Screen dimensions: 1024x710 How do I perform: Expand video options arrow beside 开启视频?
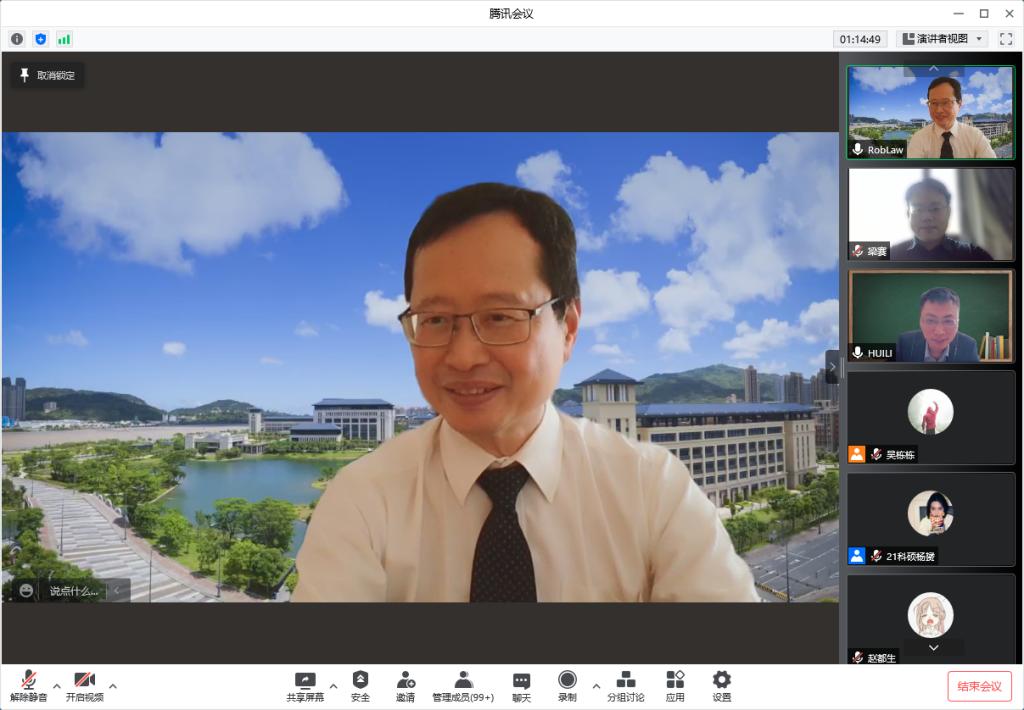point(113,686)
